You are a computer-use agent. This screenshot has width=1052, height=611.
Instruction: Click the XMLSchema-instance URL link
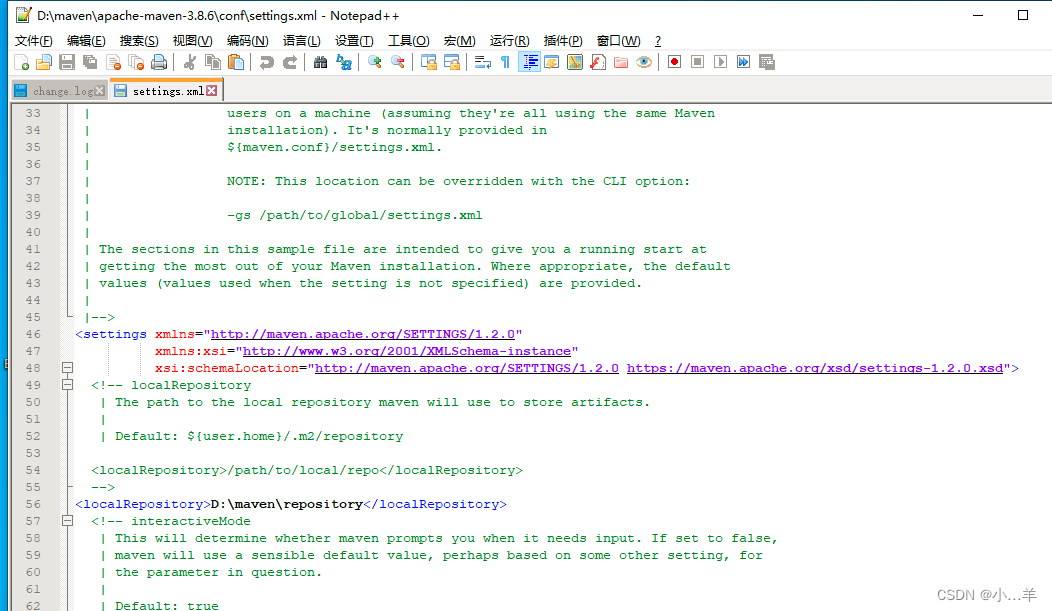coord(407,351)
